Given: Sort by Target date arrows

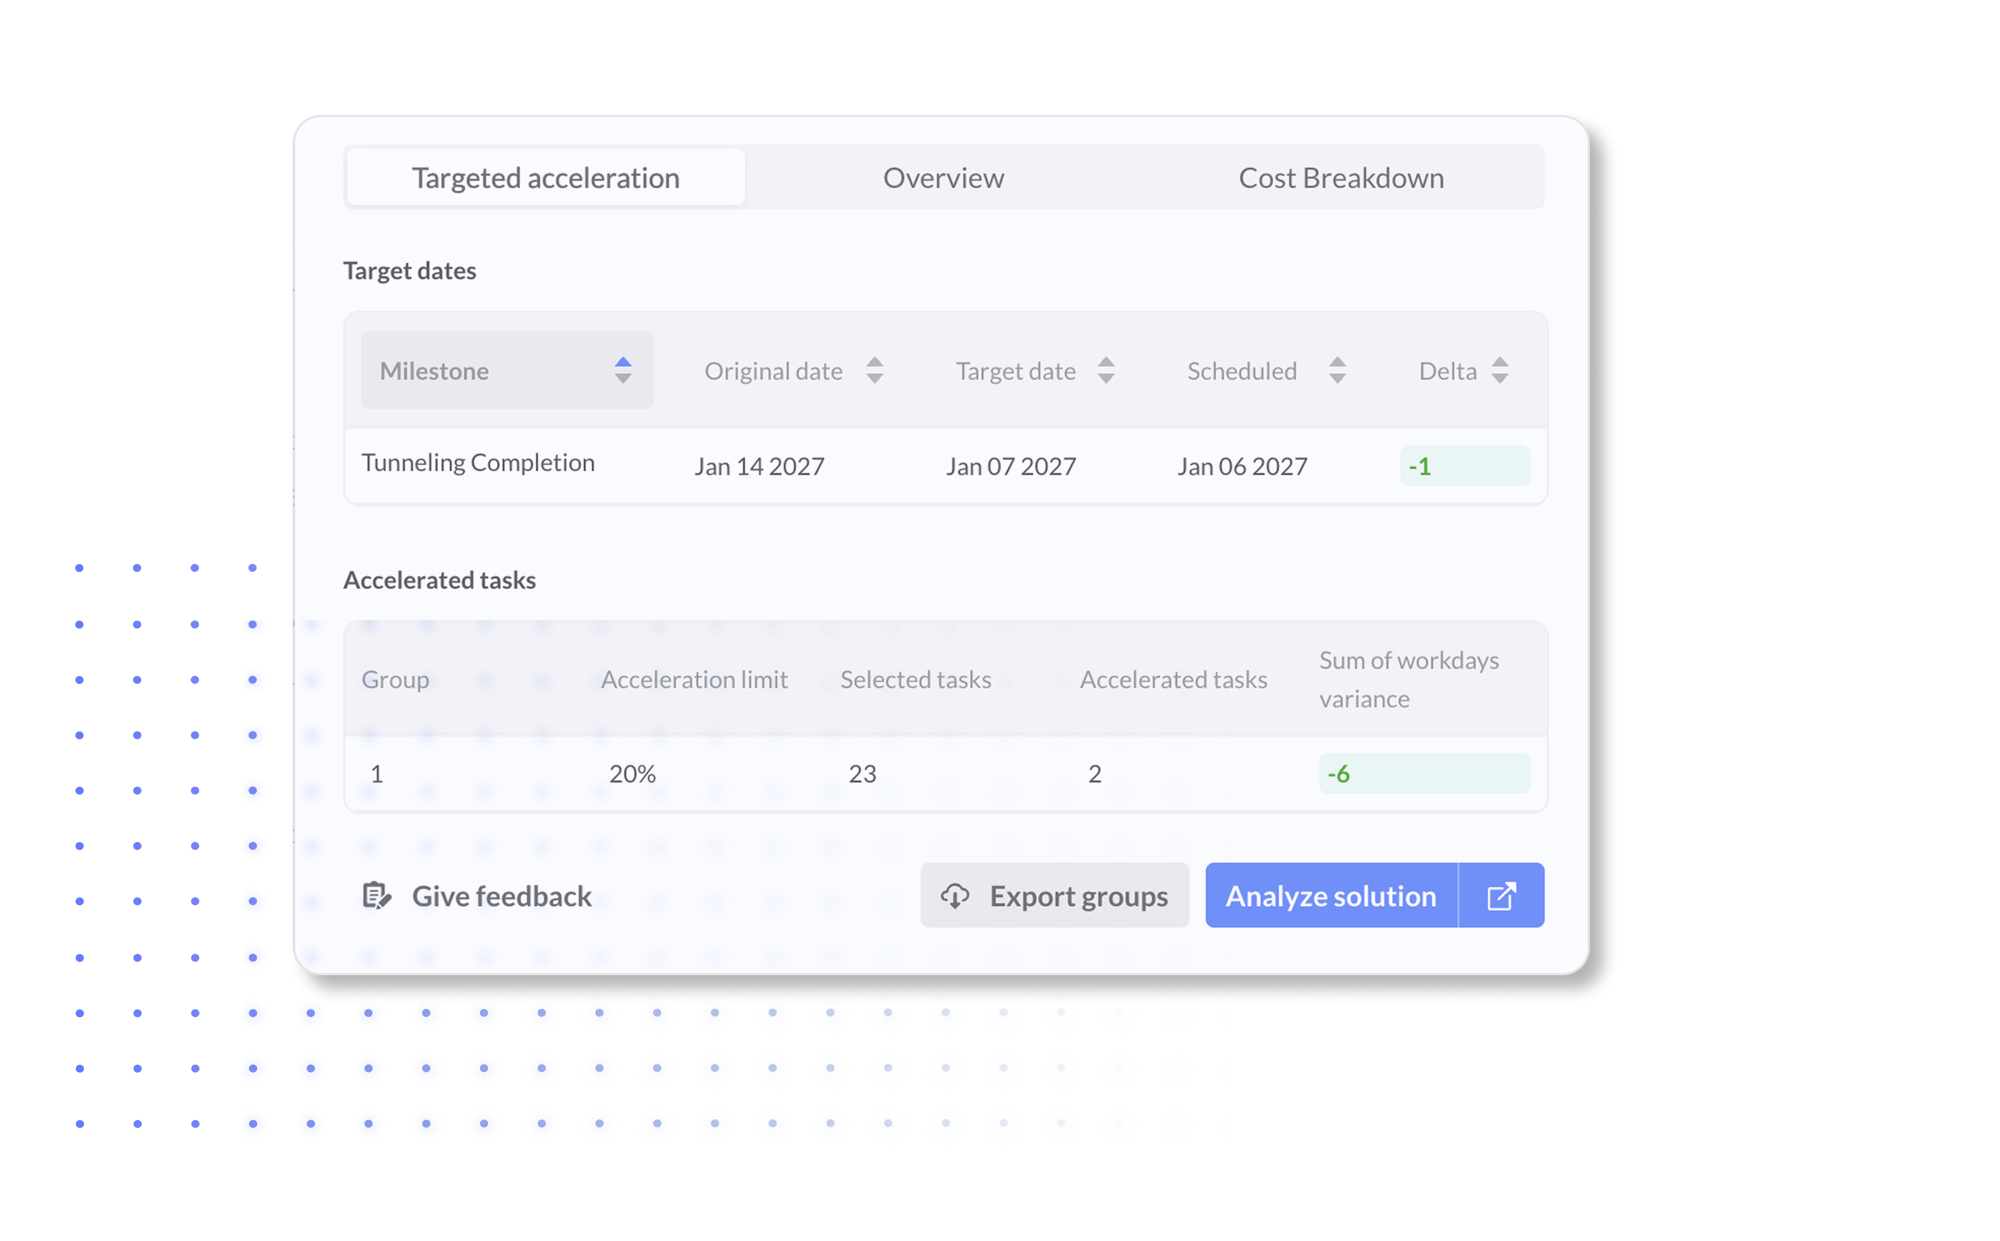Looking at the screenshot, I should [x=1106, y=370].
